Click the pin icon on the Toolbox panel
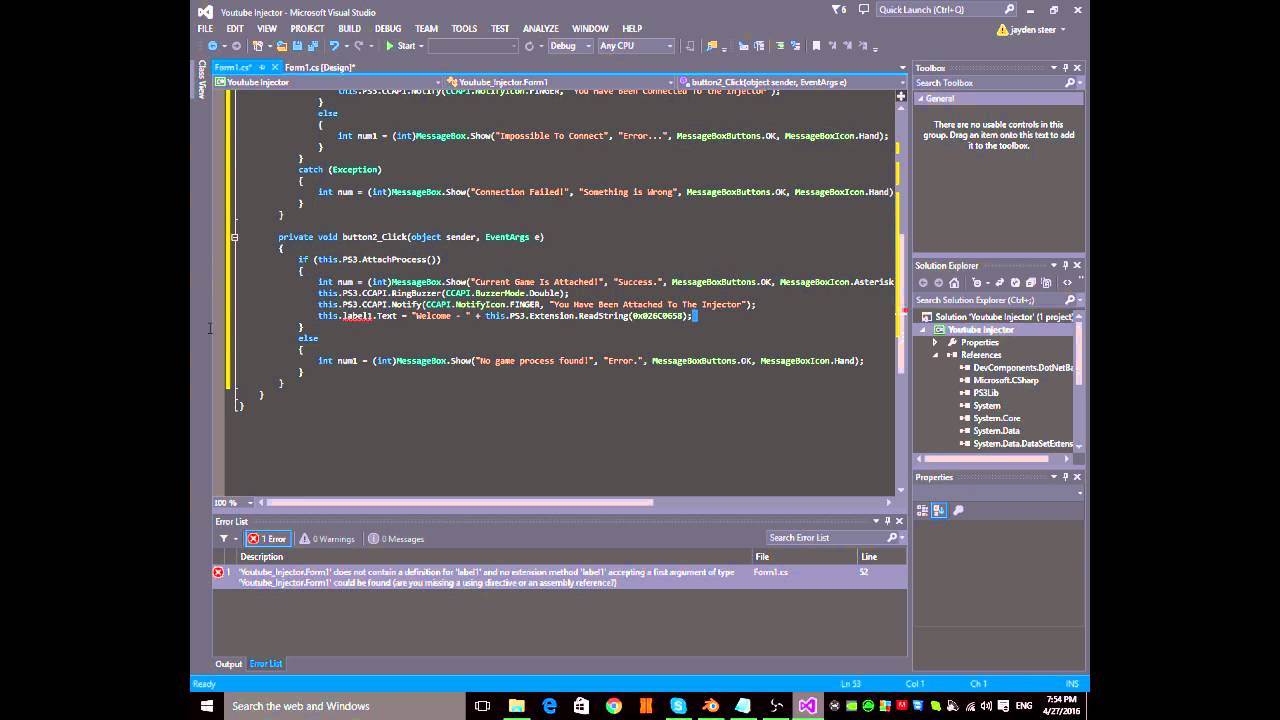1280x720 pixels. click(x=1066, y=68)
